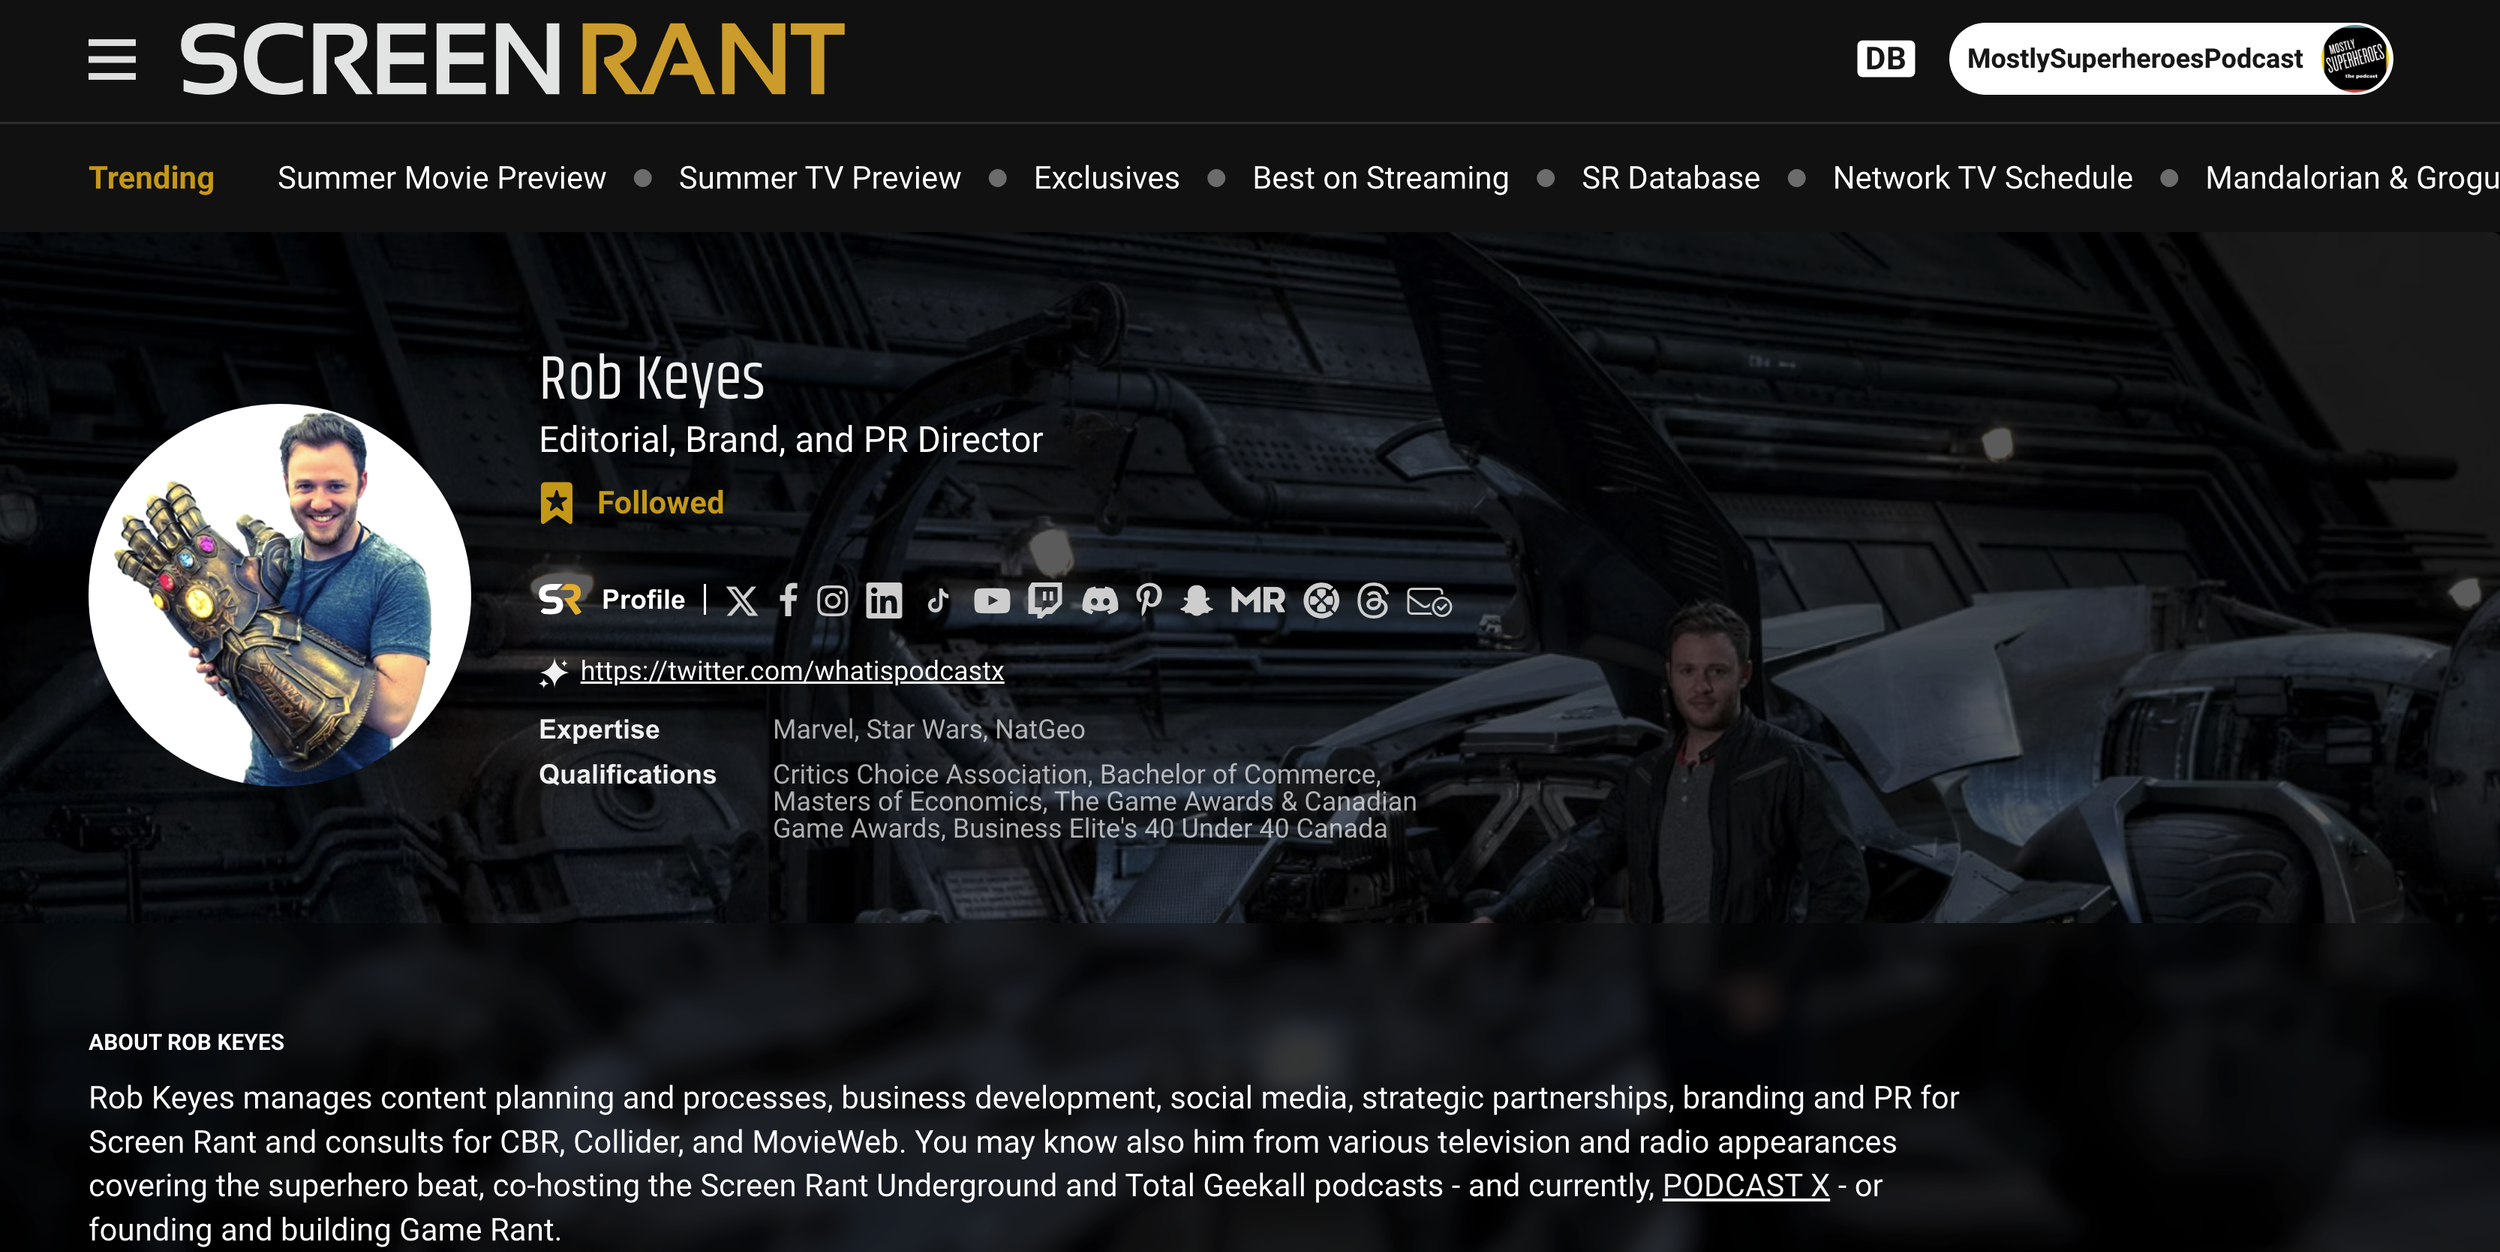Screen dimensions: 2500x1252
Task: Click the Expertise label
Action: (599, 730)
